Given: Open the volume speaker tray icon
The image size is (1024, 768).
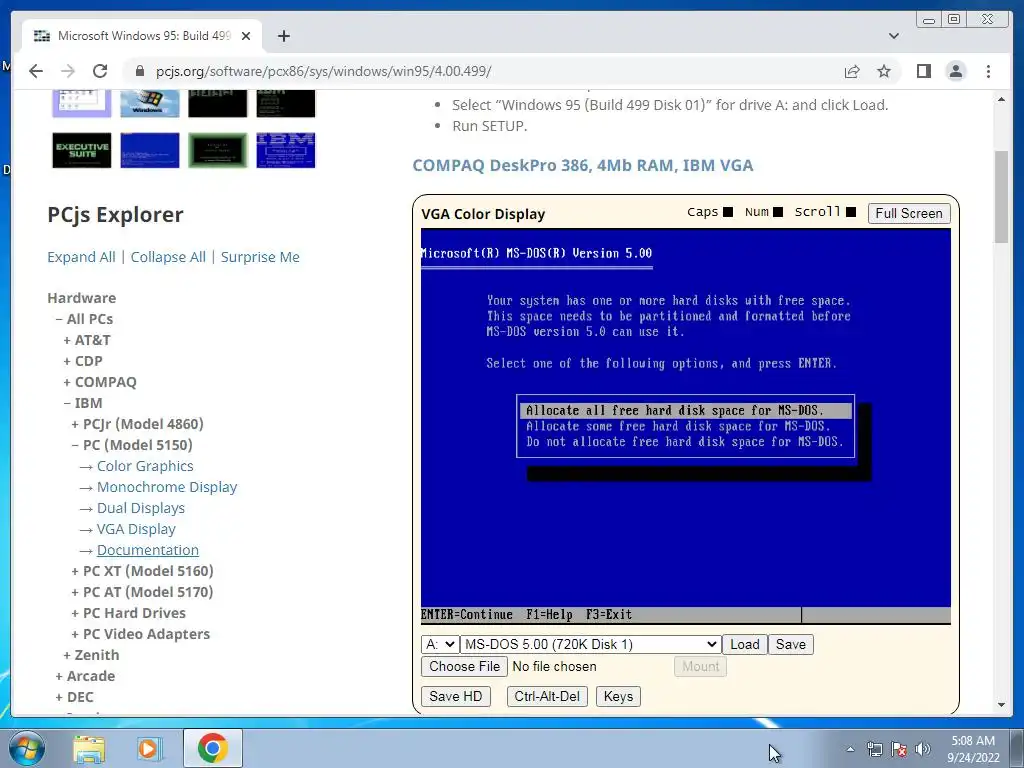Looking at the screenshot, I should tap(922, 749).
